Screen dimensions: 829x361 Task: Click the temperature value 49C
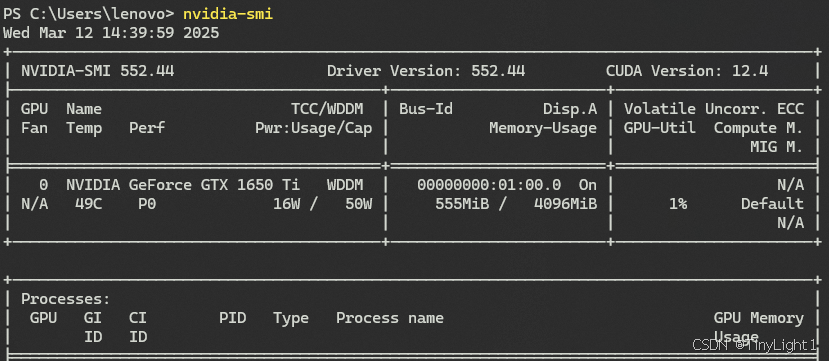(x=88, y=204)
